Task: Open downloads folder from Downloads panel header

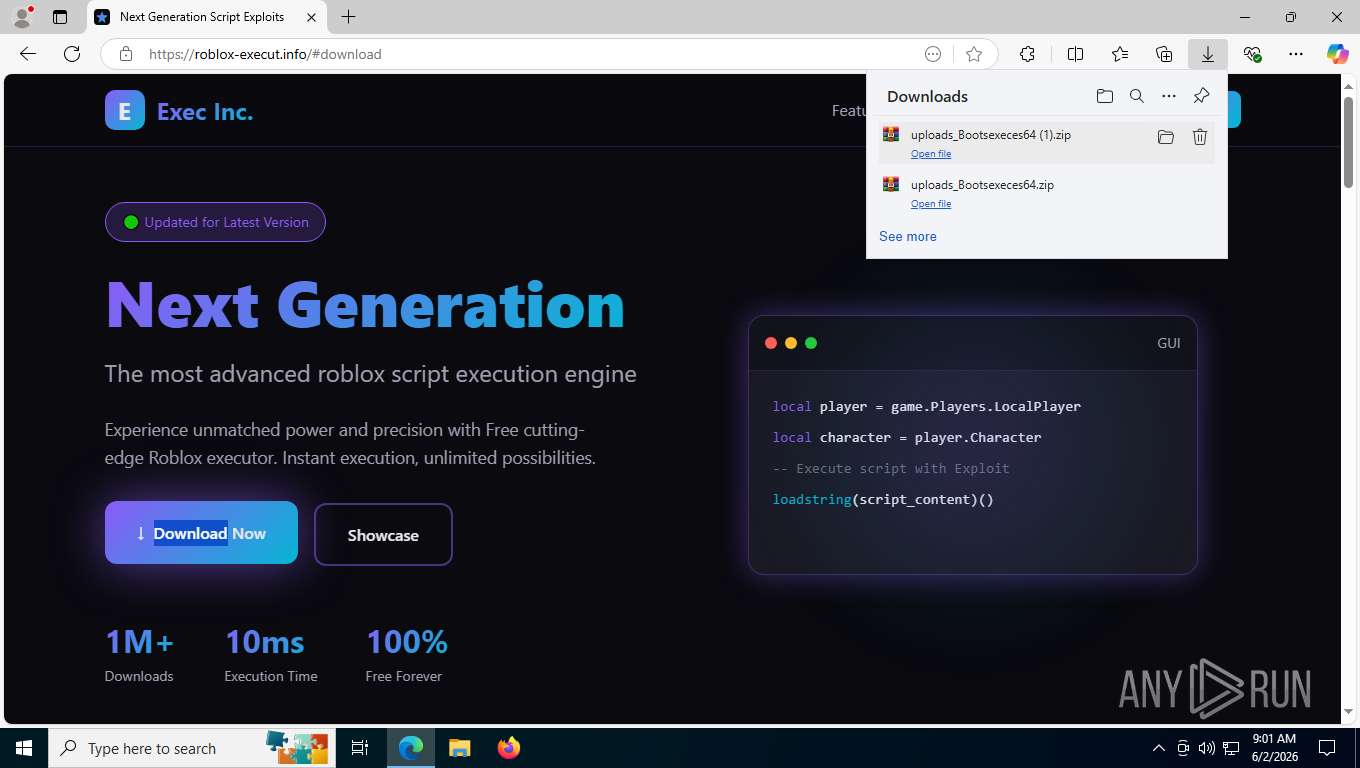Action: (1105, 96)
